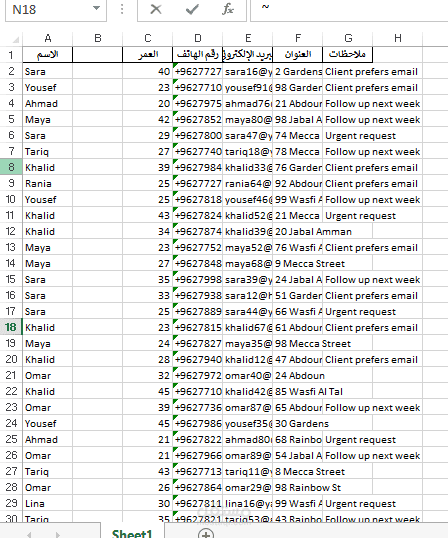Select age cell 32 in row 21

[x=148, y=375]
